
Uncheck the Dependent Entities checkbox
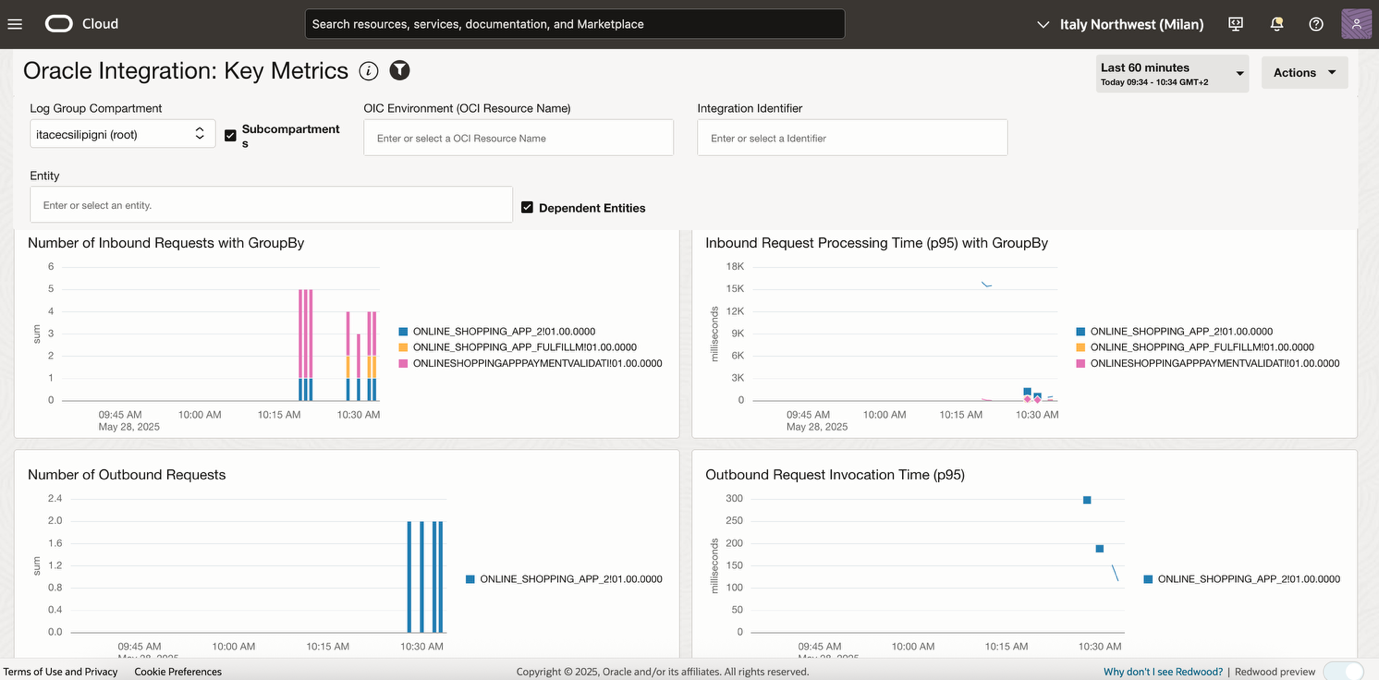[527, 207]
